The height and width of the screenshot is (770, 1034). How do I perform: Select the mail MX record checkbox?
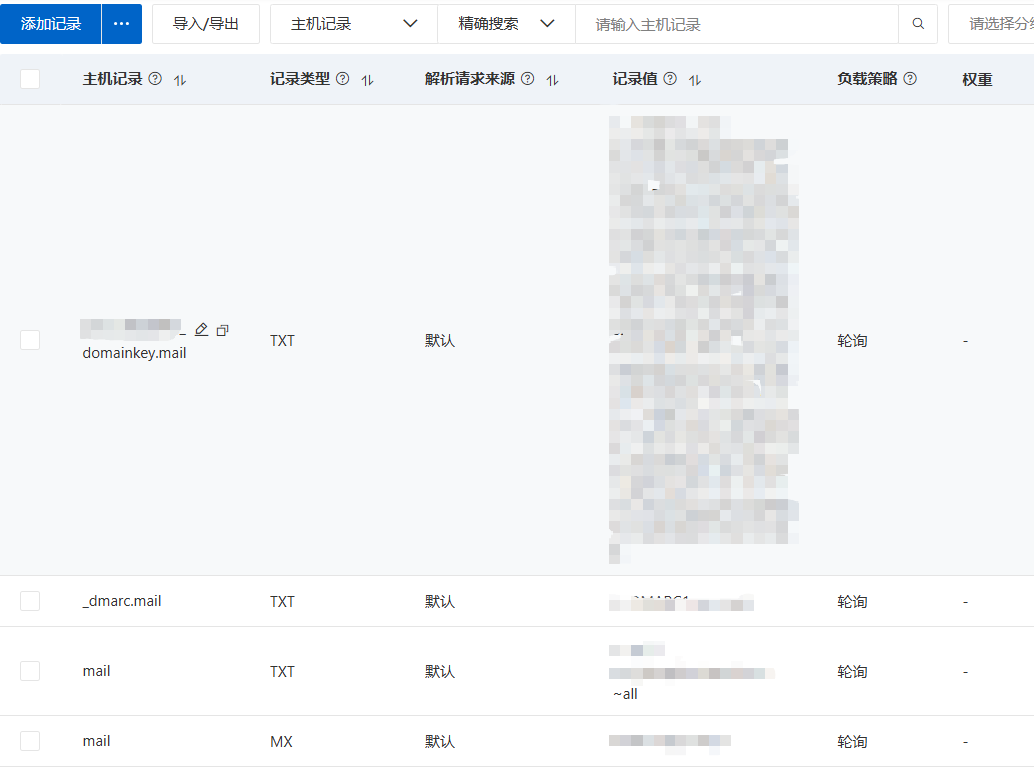[30, 741]
